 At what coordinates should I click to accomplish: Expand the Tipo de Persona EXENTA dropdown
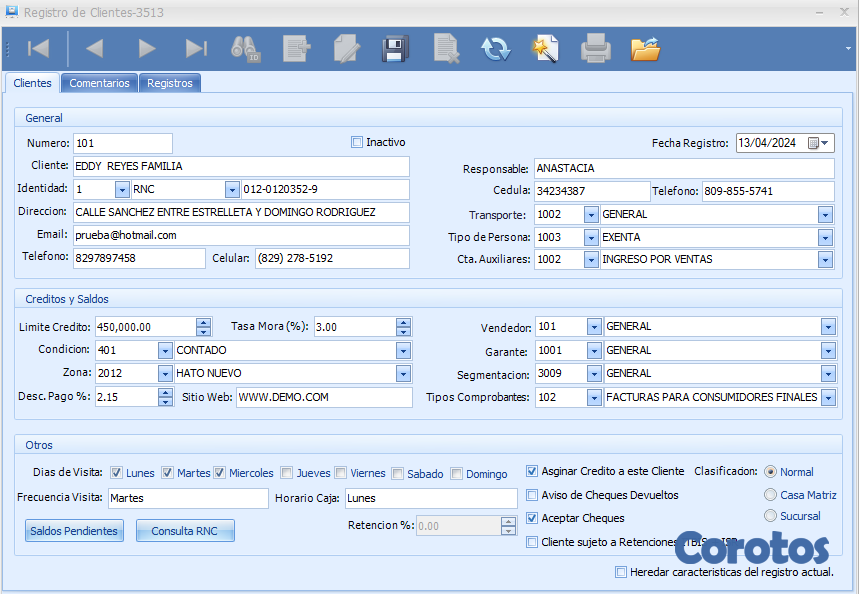825,238
